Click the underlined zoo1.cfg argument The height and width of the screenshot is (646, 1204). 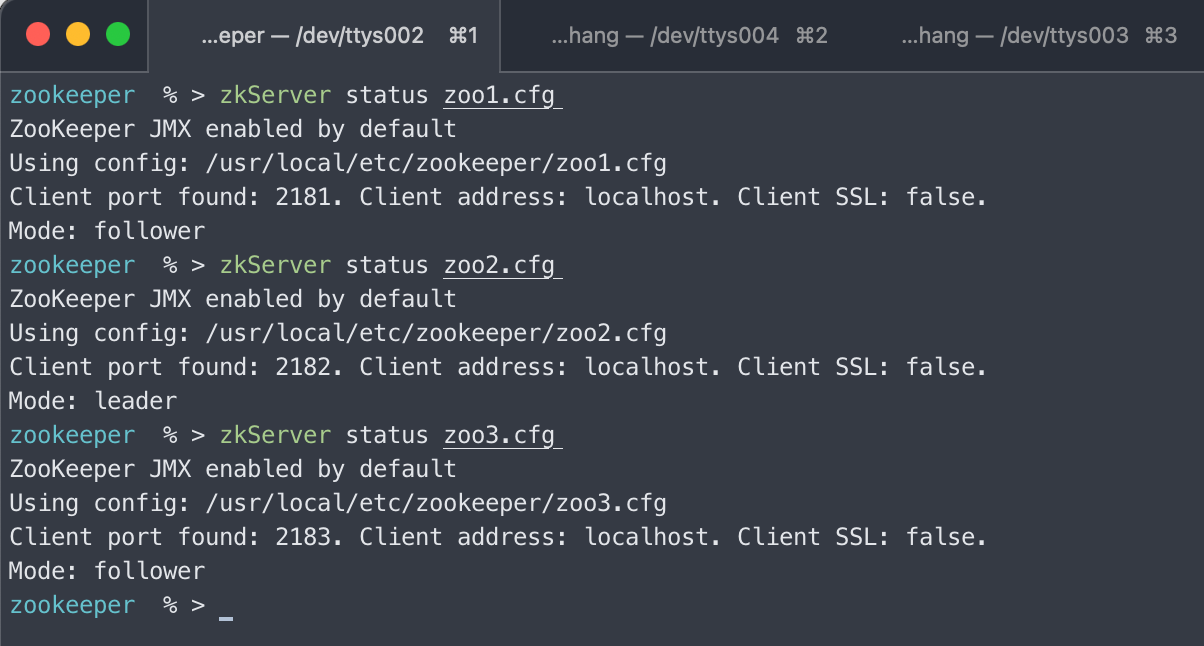pyautogui.click(x=499, y=96)
